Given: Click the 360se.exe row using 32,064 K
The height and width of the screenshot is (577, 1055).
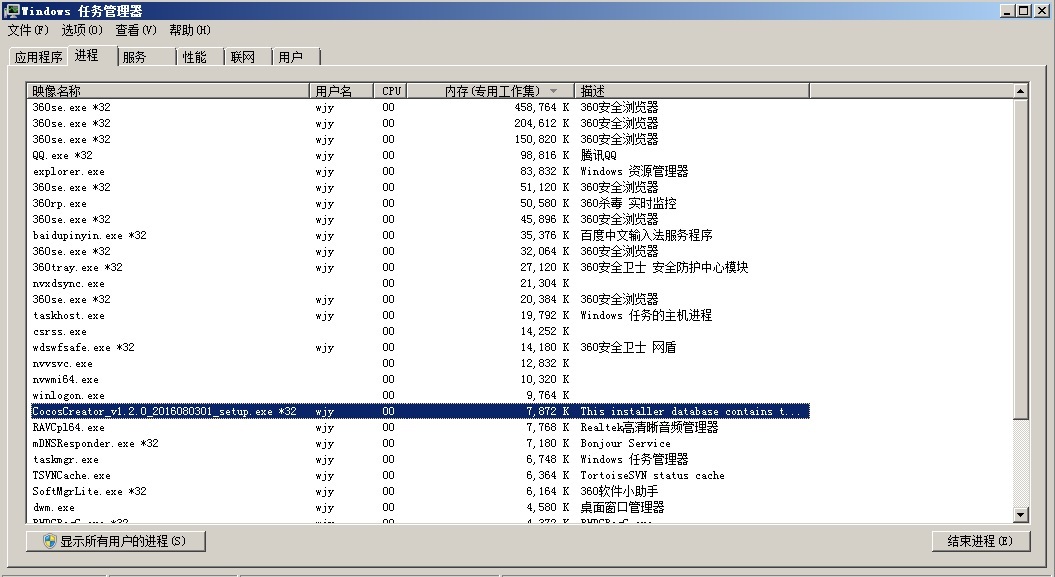Looking at the screenshot, I should coord(420,252).
